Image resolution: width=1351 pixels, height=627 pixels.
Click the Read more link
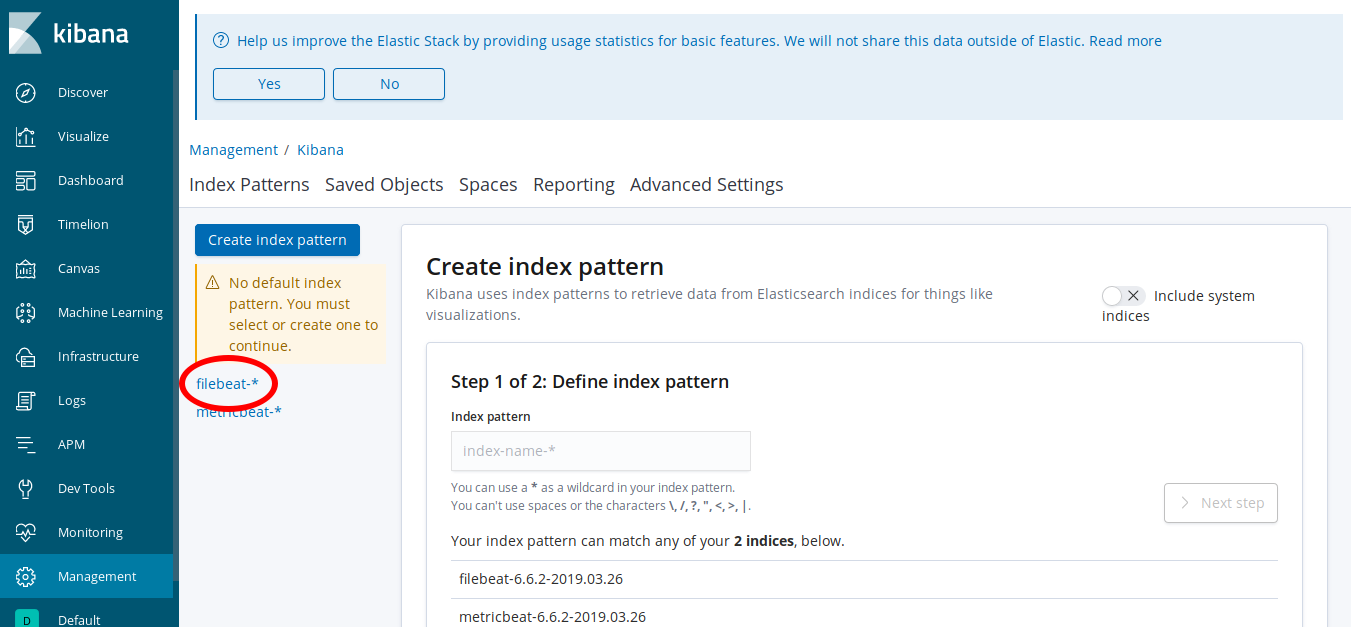[x=1124, y=41]
